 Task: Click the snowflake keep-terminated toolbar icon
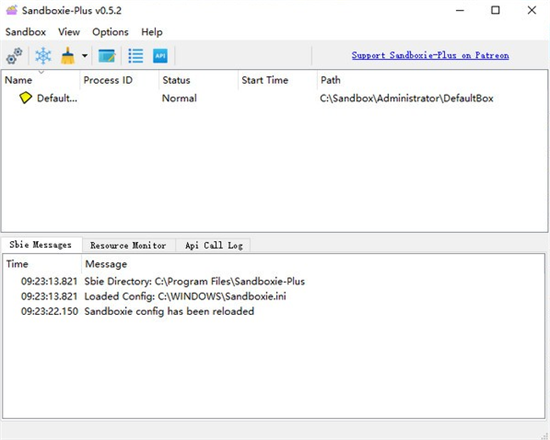(43, 56)
